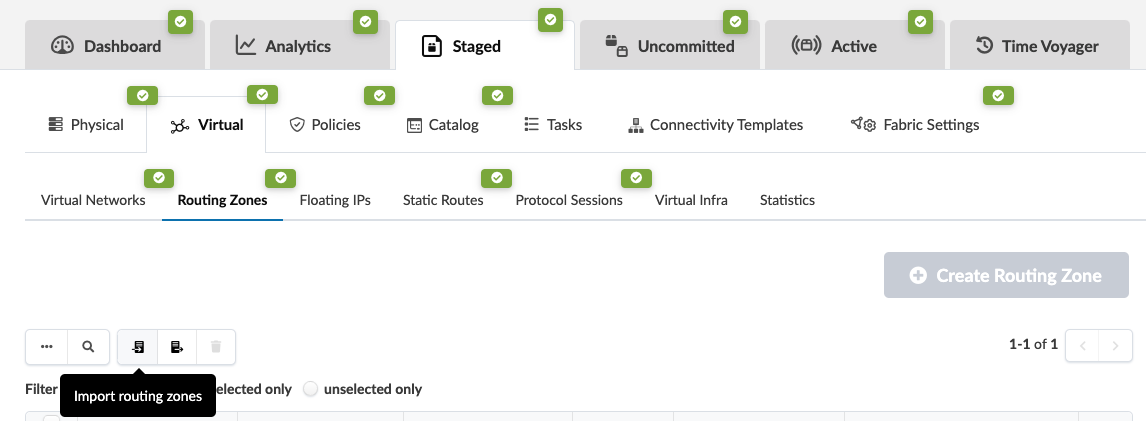Switch to the Uncommitted tab
The height and width of the screenshot is (421, 1146).
tap(670, 46)
